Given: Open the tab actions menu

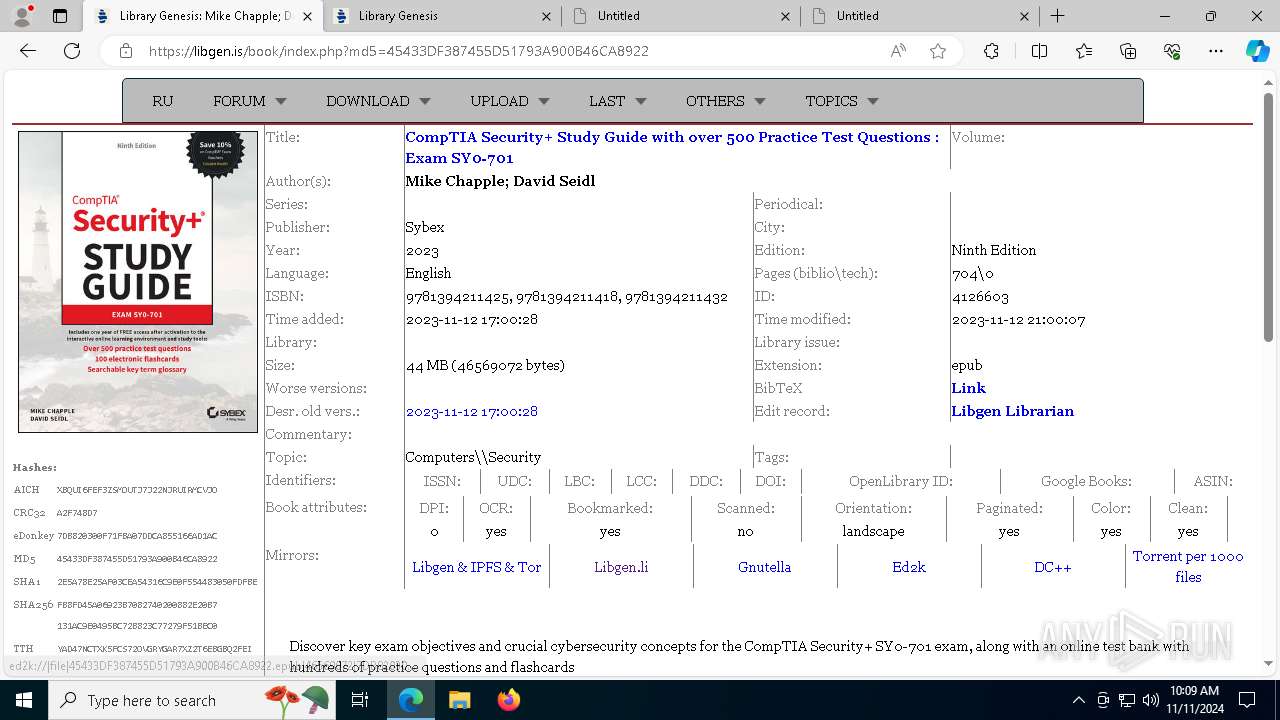Looking at the screenshot, I should point(60,16).
